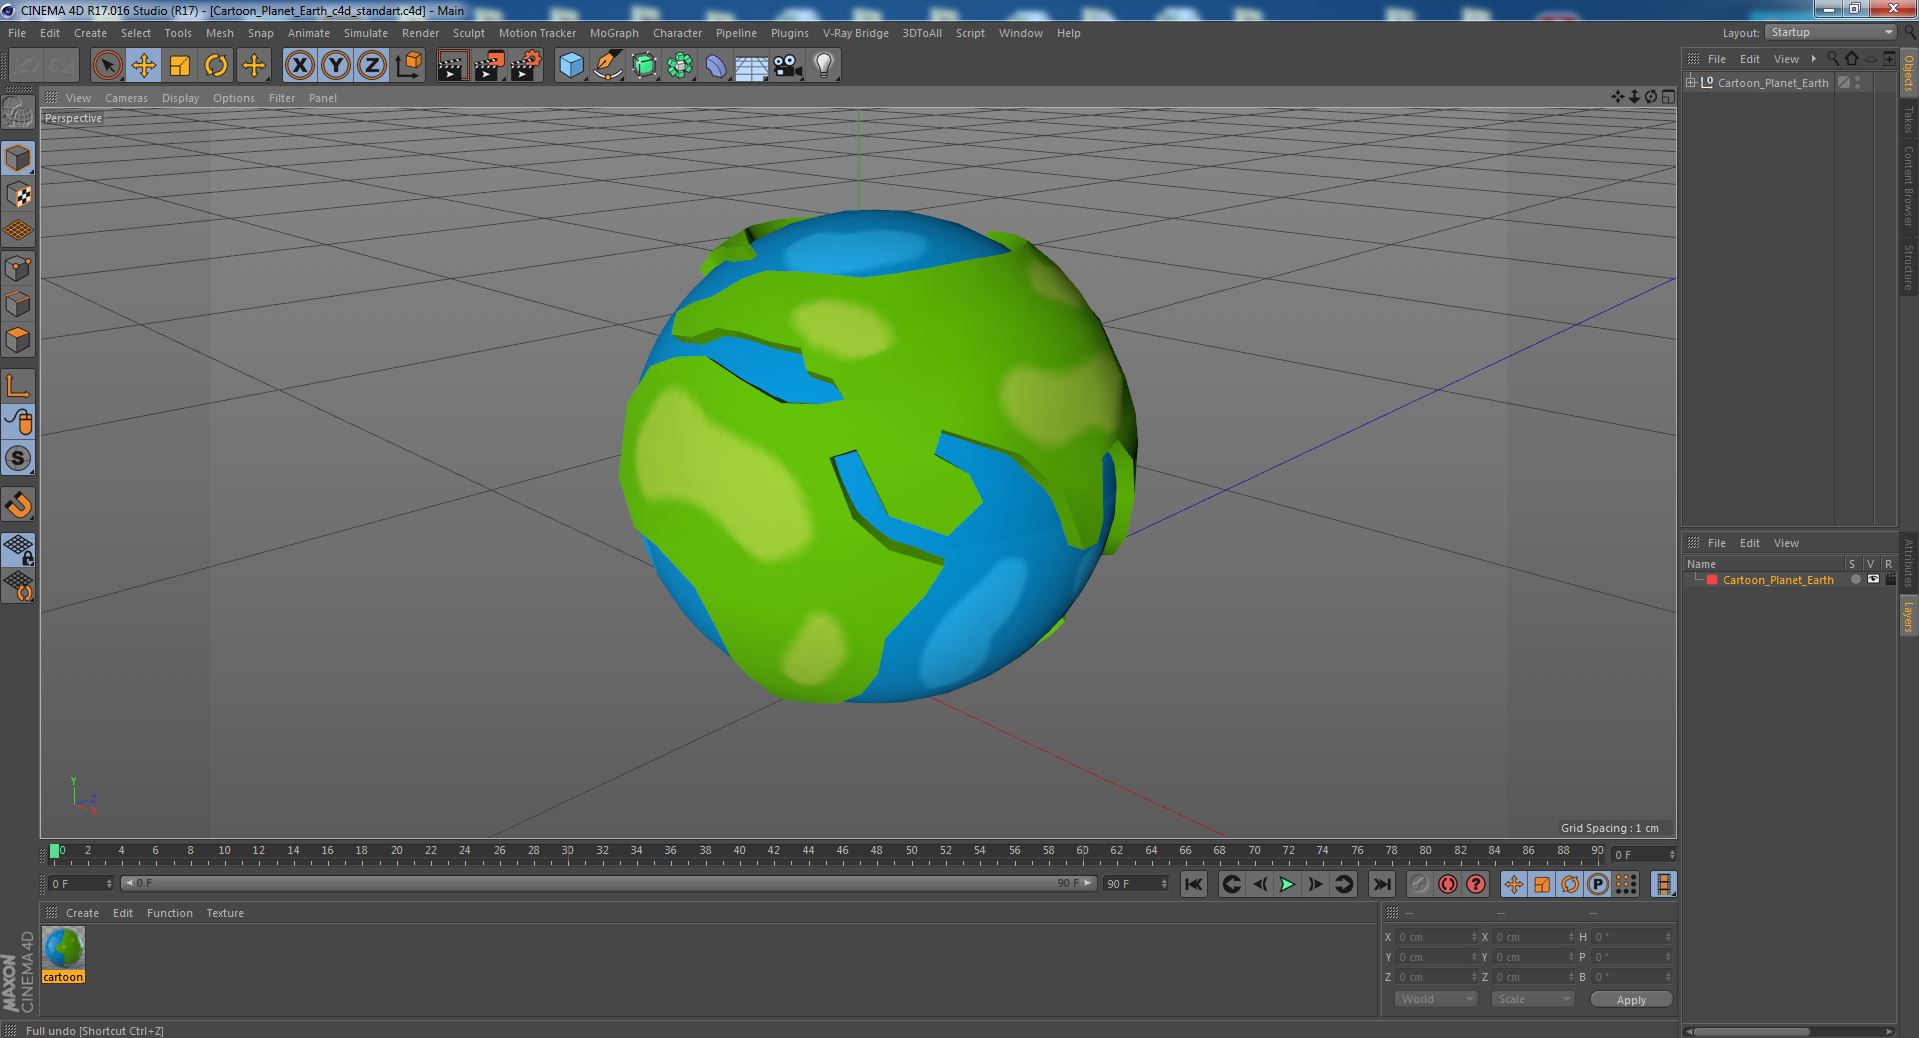Image resolution: width=1919 pixels, height=1038 pixels.
Task: Activate the Scale tool
Action: 180,66
